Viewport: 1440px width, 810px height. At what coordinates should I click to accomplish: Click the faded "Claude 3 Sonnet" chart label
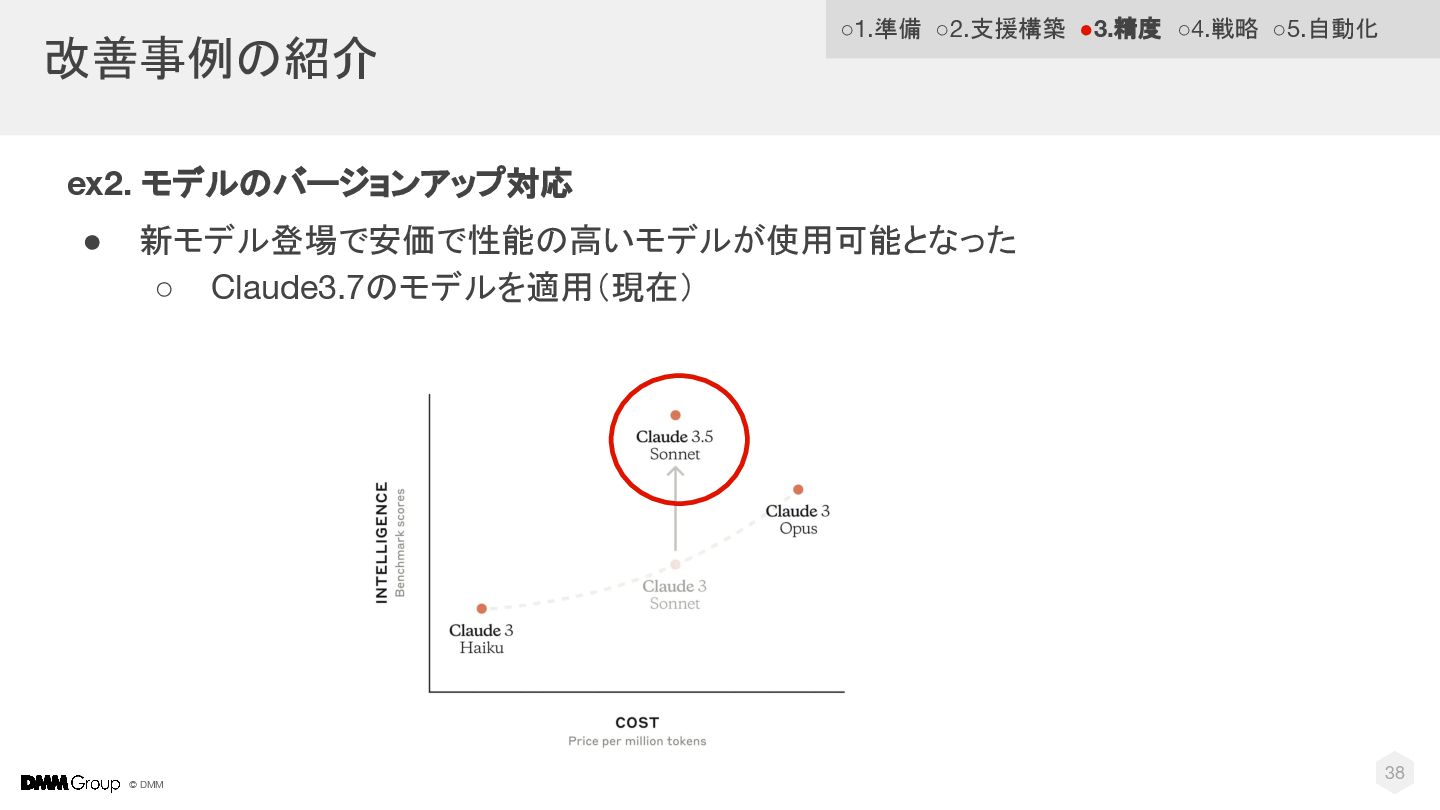pyautogui.click(x=675, y=594)
